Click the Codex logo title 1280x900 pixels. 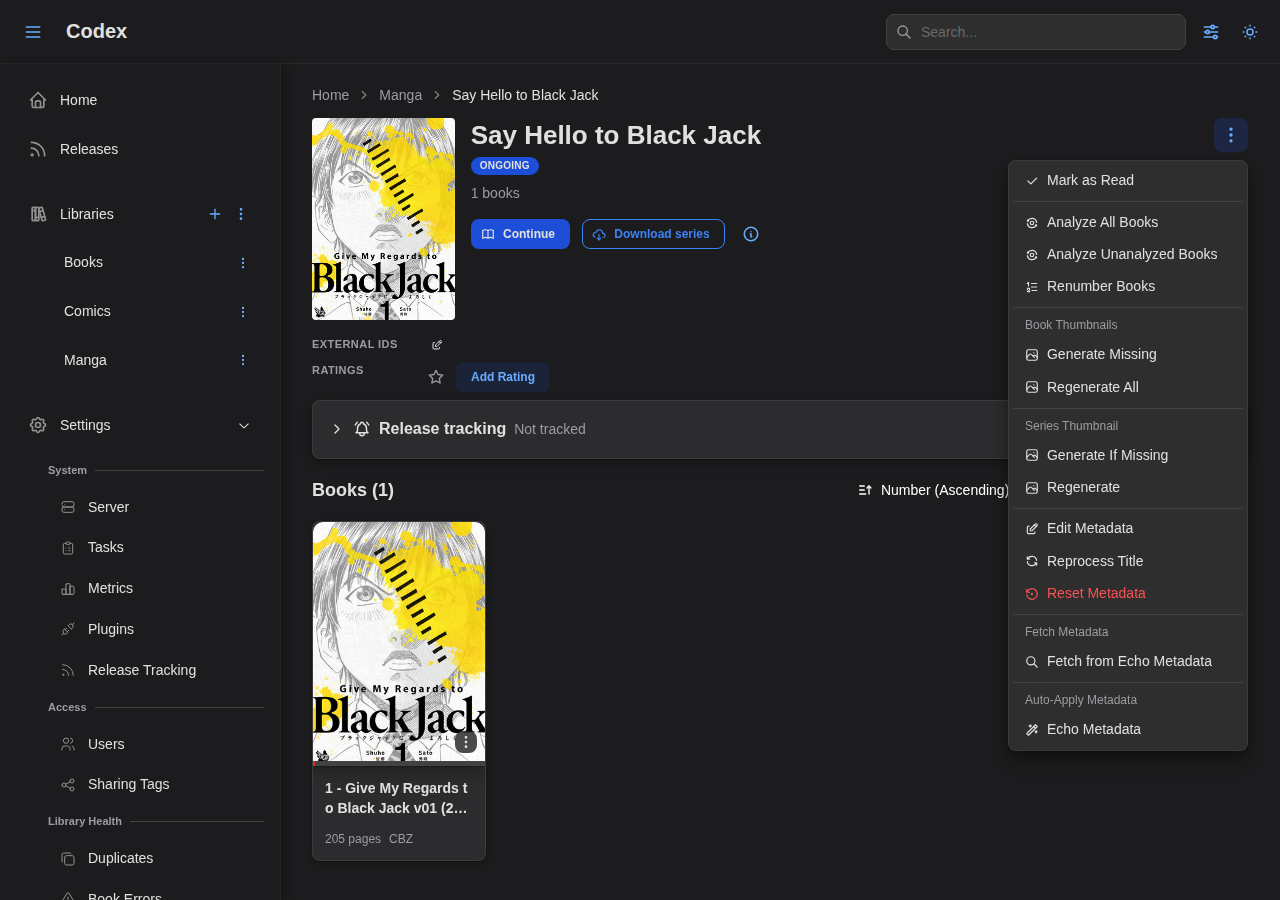click(96, 31)
